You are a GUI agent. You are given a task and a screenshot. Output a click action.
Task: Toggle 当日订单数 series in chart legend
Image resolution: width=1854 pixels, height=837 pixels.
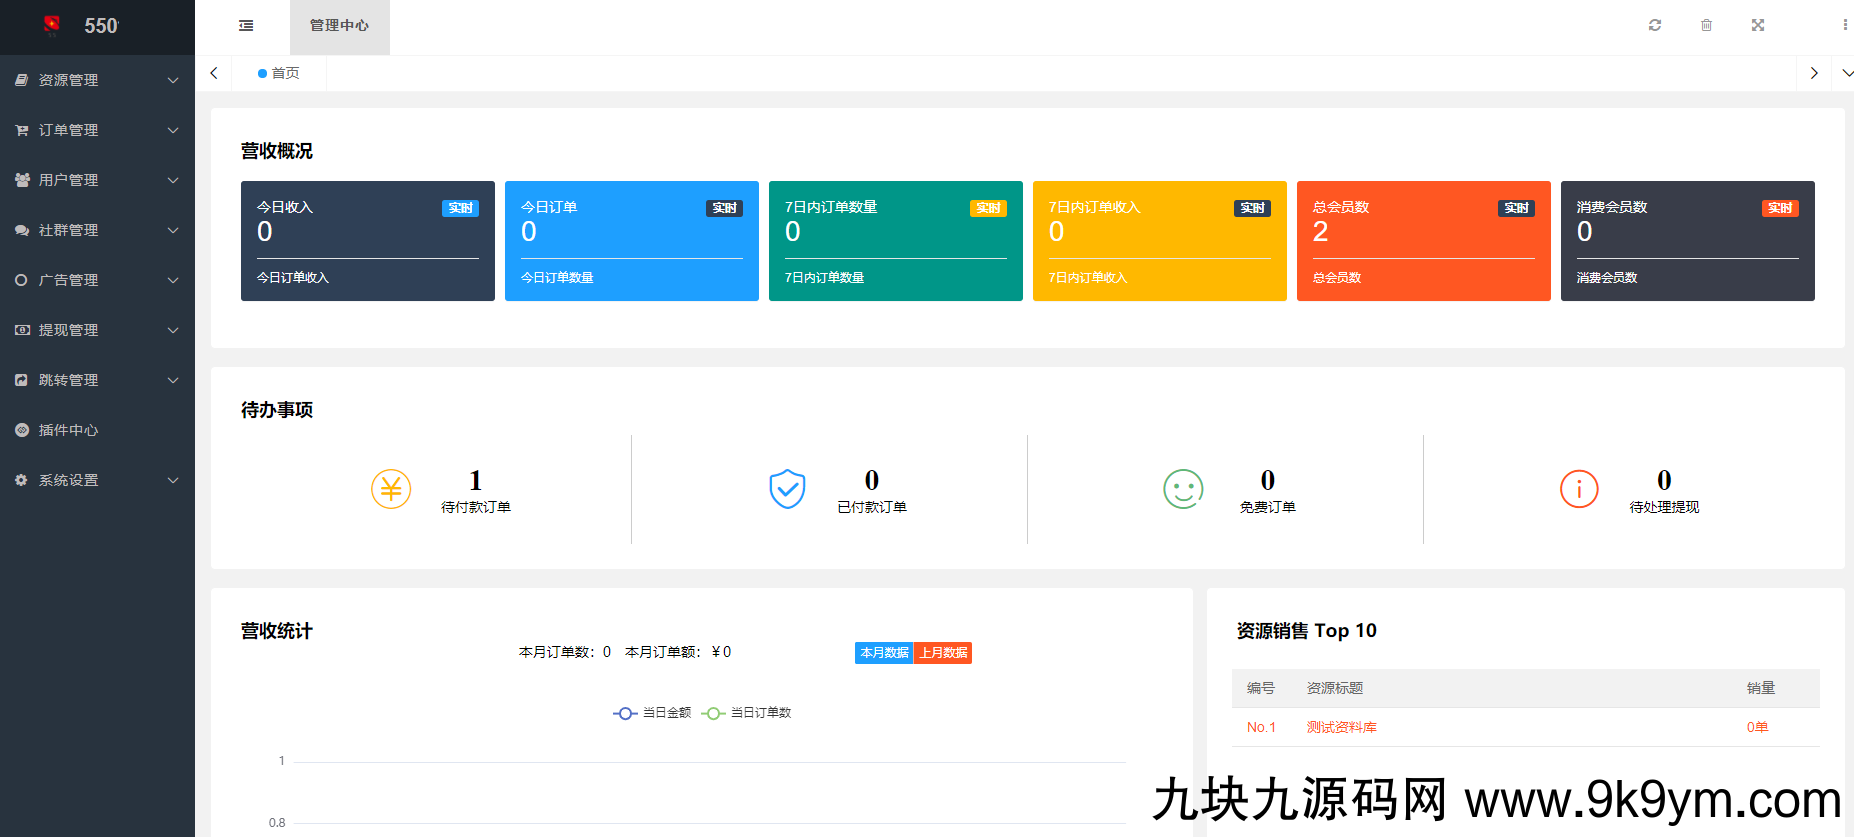click(747, 713)
